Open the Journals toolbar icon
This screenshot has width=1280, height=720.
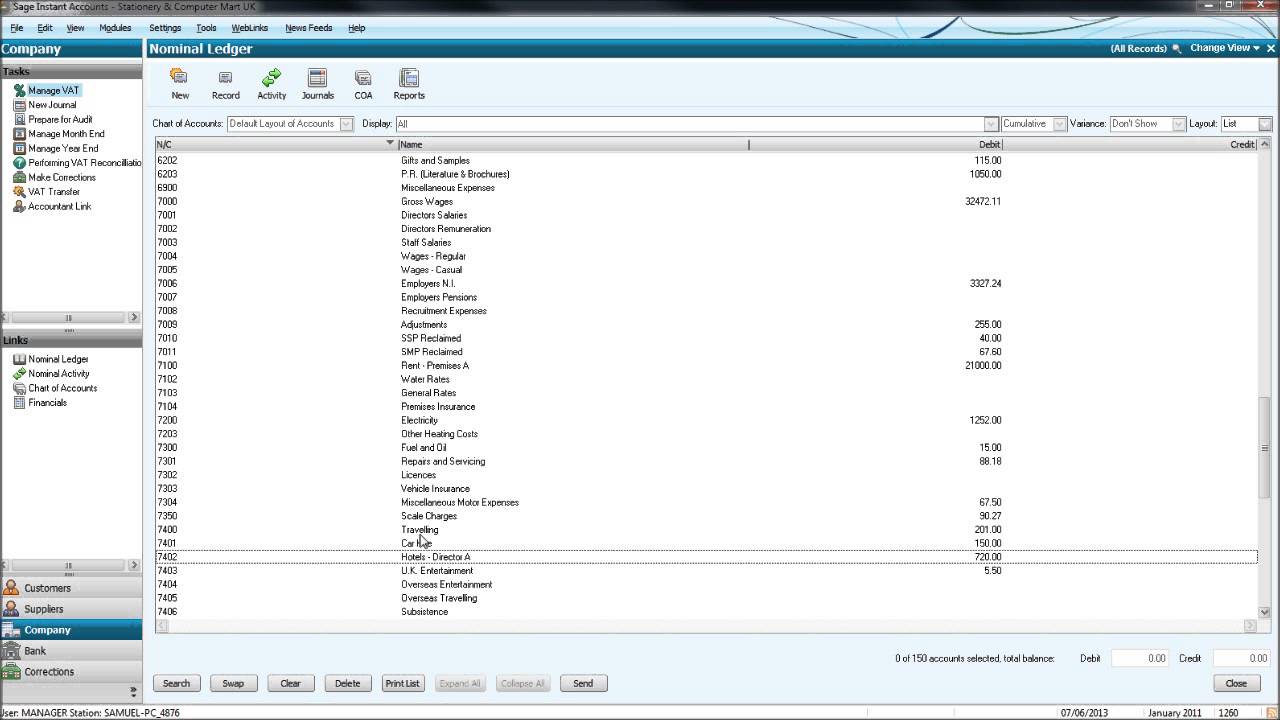(317, 78)
